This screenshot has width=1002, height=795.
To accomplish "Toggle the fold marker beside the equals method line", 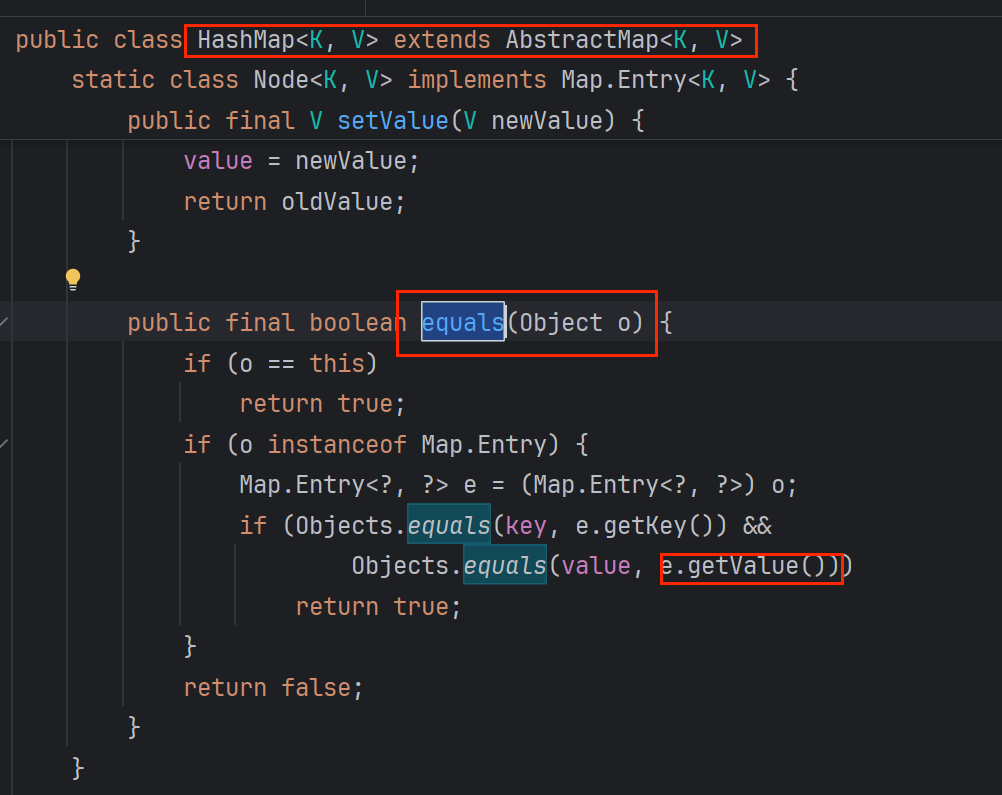I will [6, 322].
